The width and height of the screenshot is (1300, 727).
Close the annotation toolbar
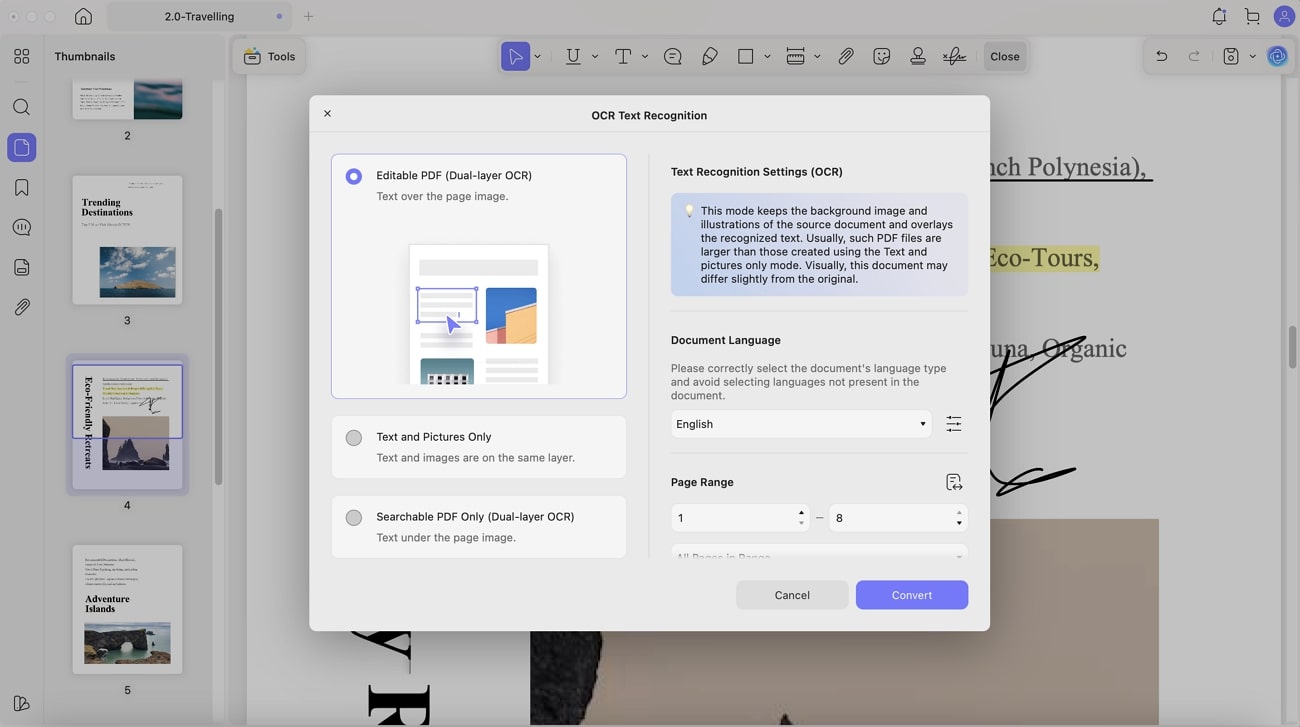coord(1005,57)
